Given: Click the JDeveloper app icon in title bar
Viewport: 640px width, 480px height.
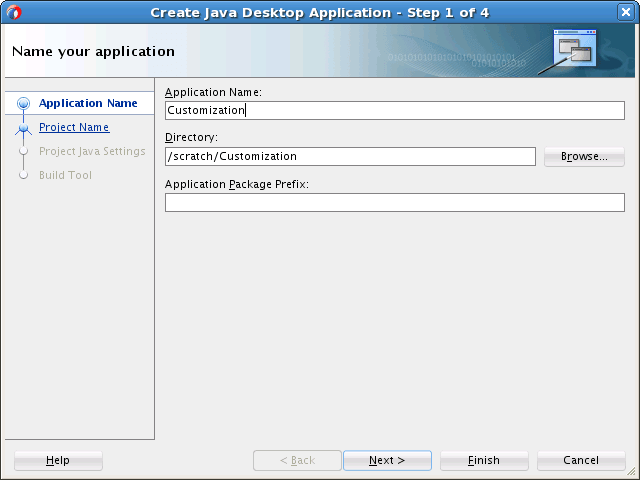Looking at the screenshot, I should pos(13,12).
